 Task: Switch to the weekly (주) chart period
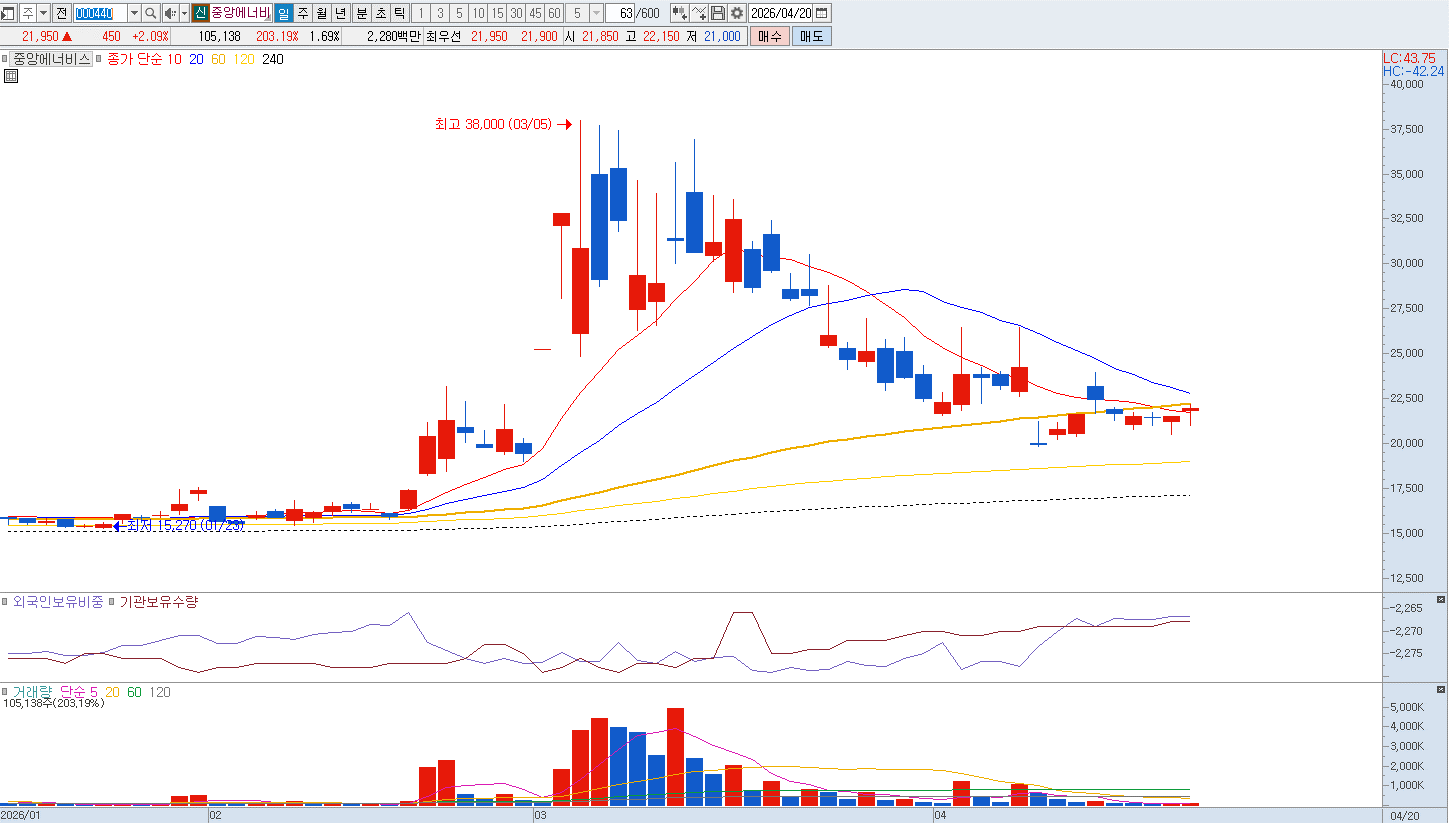pos(303,13)
